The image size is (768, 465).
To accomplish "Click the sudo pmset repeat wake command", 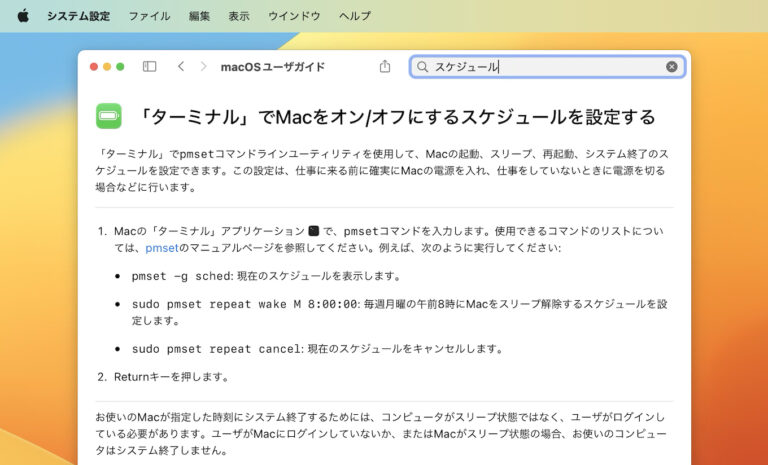I will (245, 304).
